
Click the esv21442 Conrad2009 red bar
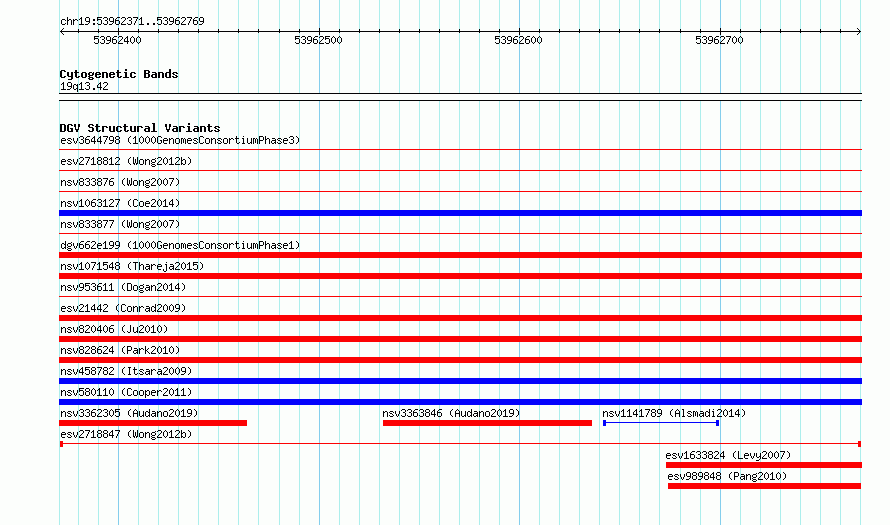[460, 318]
